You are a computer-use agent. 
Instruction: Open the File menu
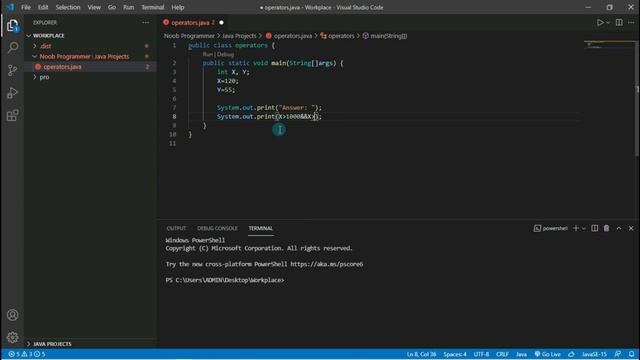(x=26, y=7)
